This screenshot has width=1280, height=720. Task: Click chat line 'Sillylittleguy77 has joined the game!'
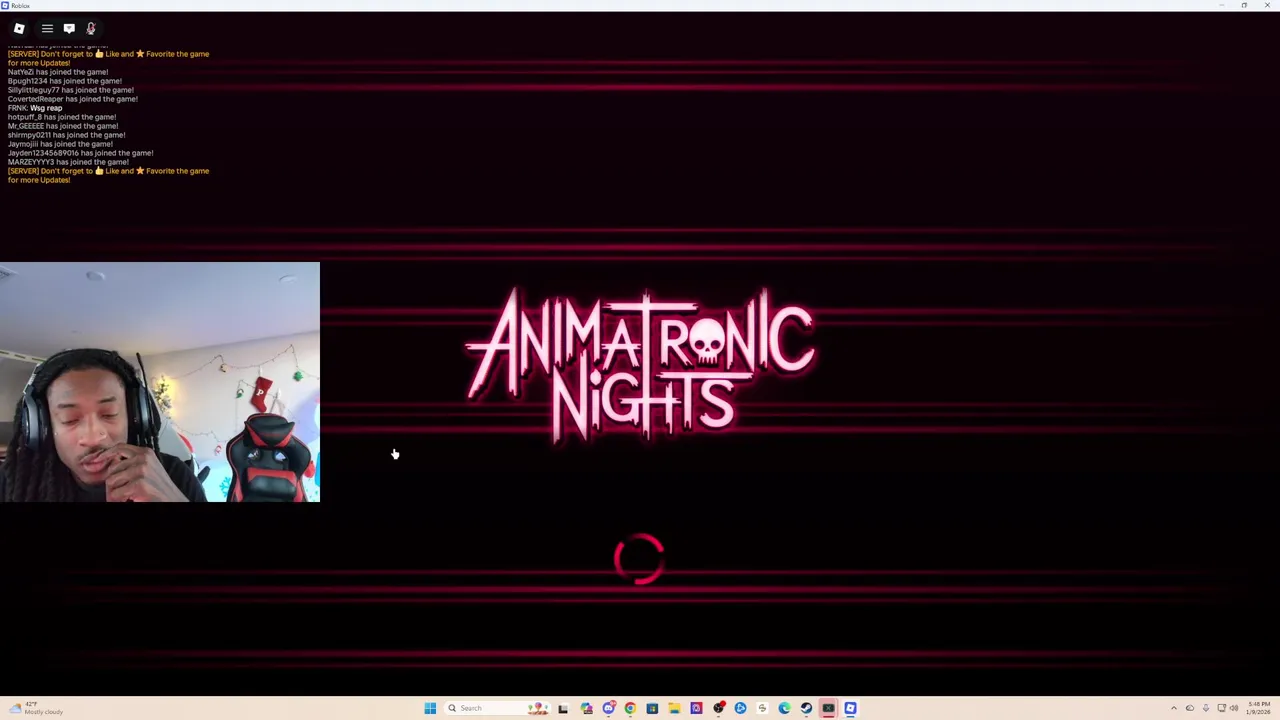tap(71, 90)
